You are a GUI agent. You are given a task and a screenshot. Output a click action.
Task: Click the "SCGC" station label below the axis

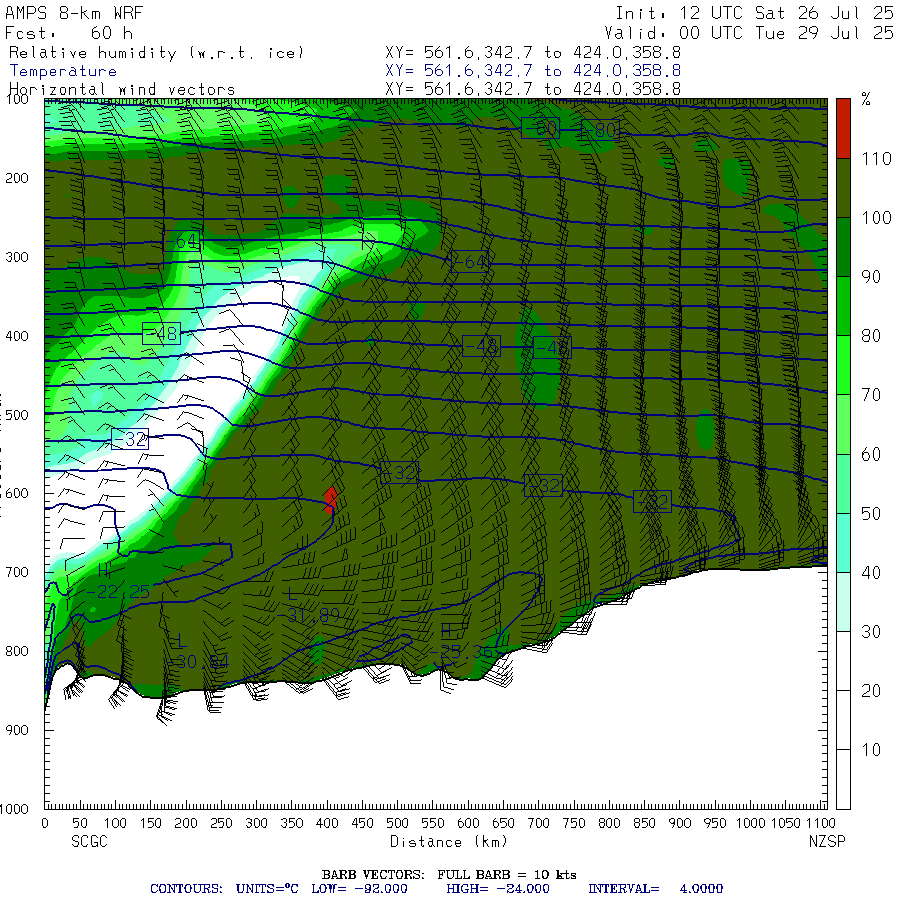pyautogui.click(x=89, y=841)
